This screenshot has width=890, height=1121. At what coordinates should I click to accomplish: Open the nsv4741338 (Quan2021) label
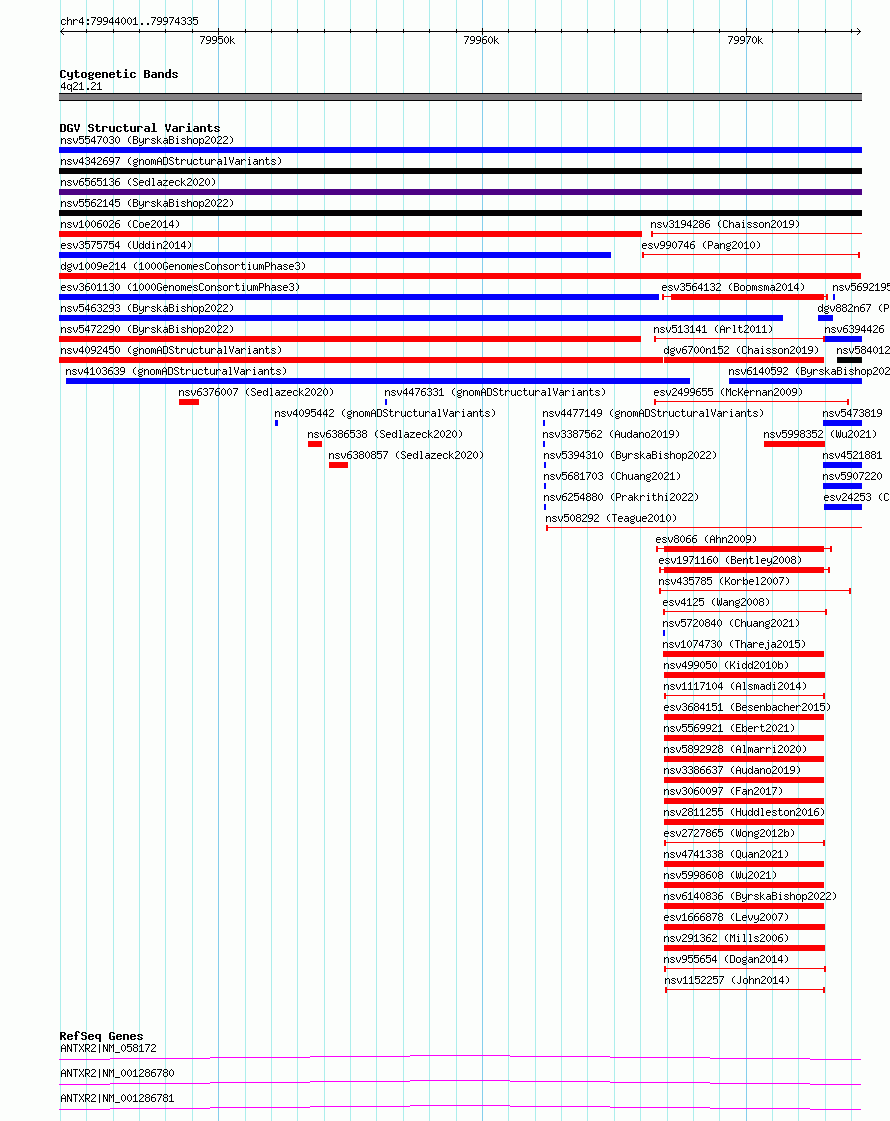pos(726,854)
